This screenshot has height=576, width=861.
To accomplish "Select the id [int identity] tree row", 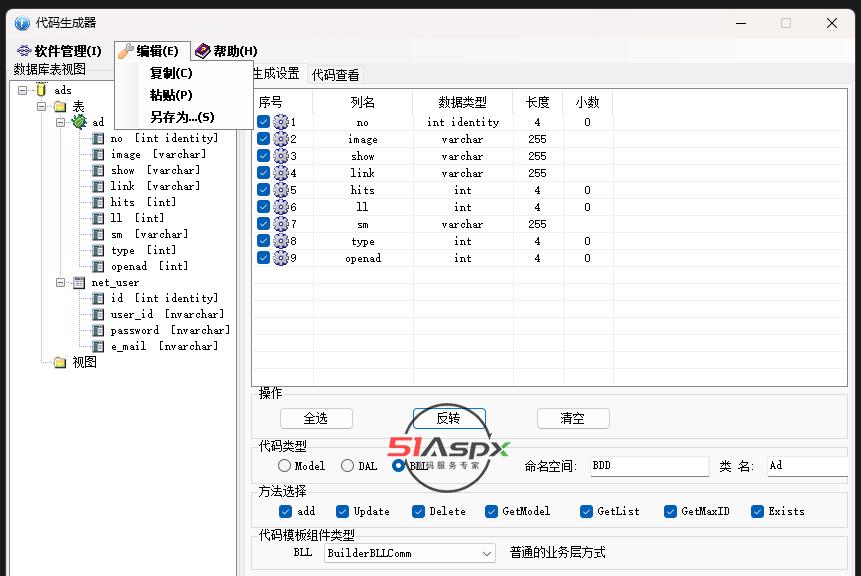I will (164, 298).
